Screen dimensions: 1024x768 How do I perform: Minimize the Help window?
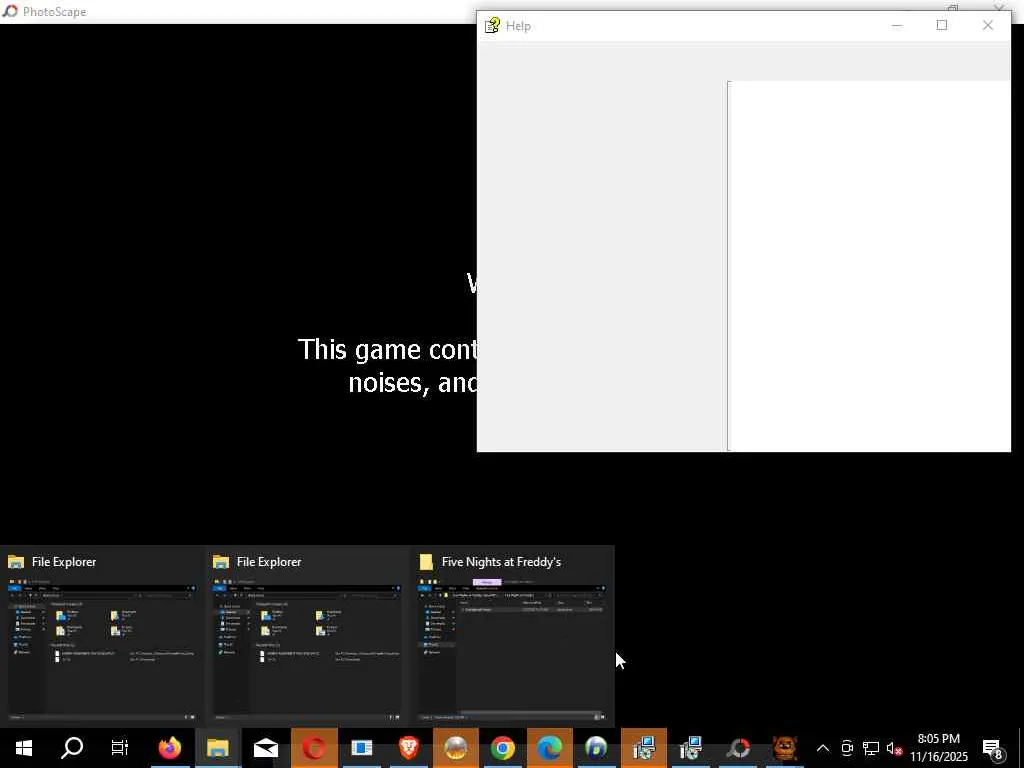897,25
